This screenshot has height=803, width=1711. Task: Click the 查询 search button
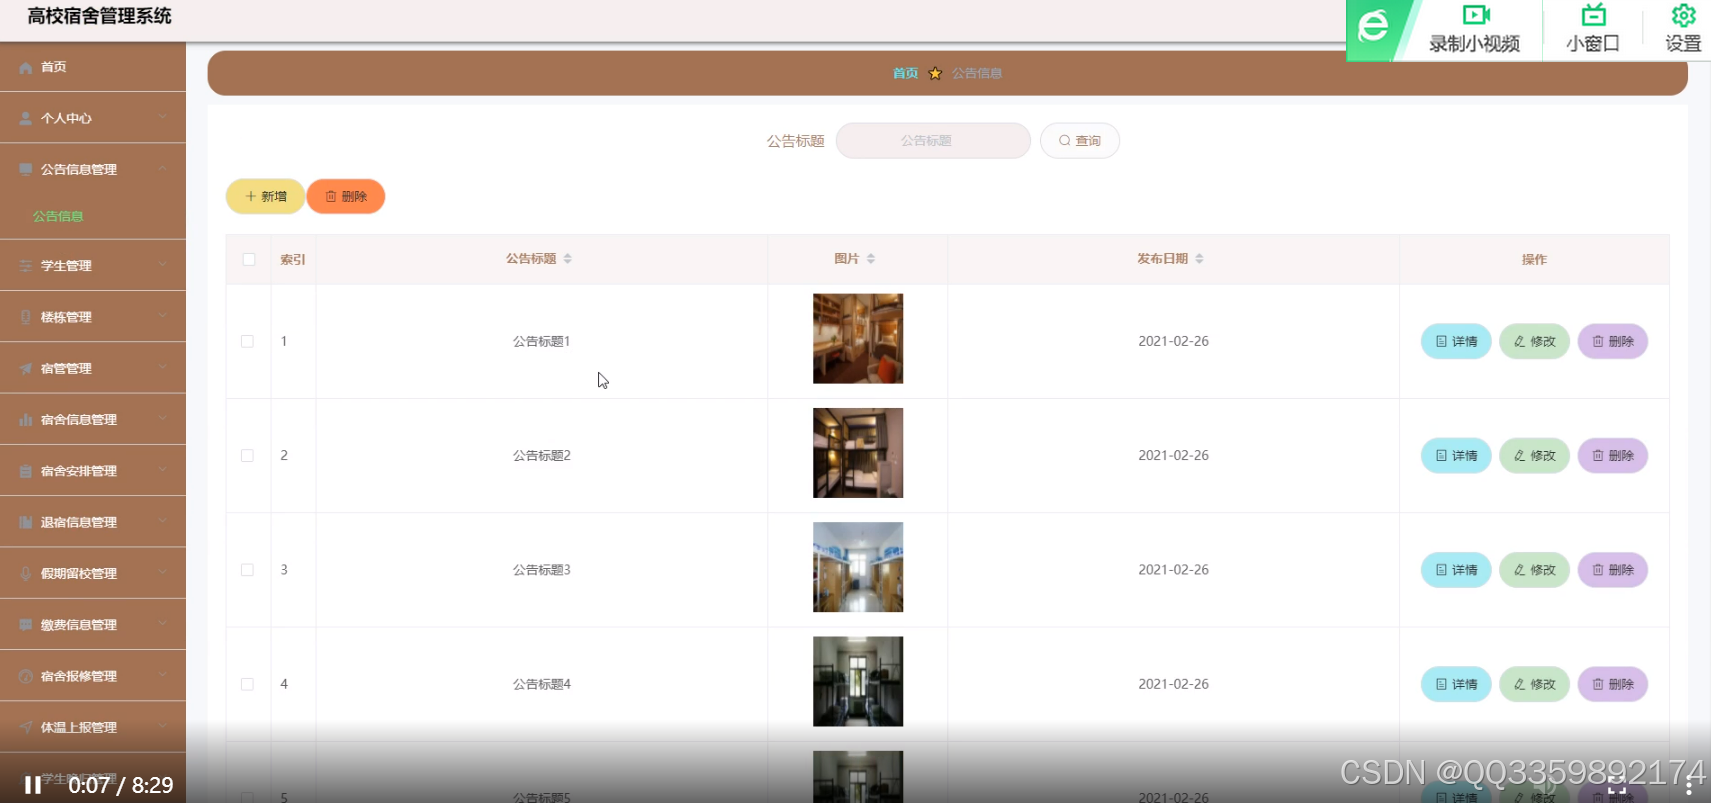pos(1080,141)
